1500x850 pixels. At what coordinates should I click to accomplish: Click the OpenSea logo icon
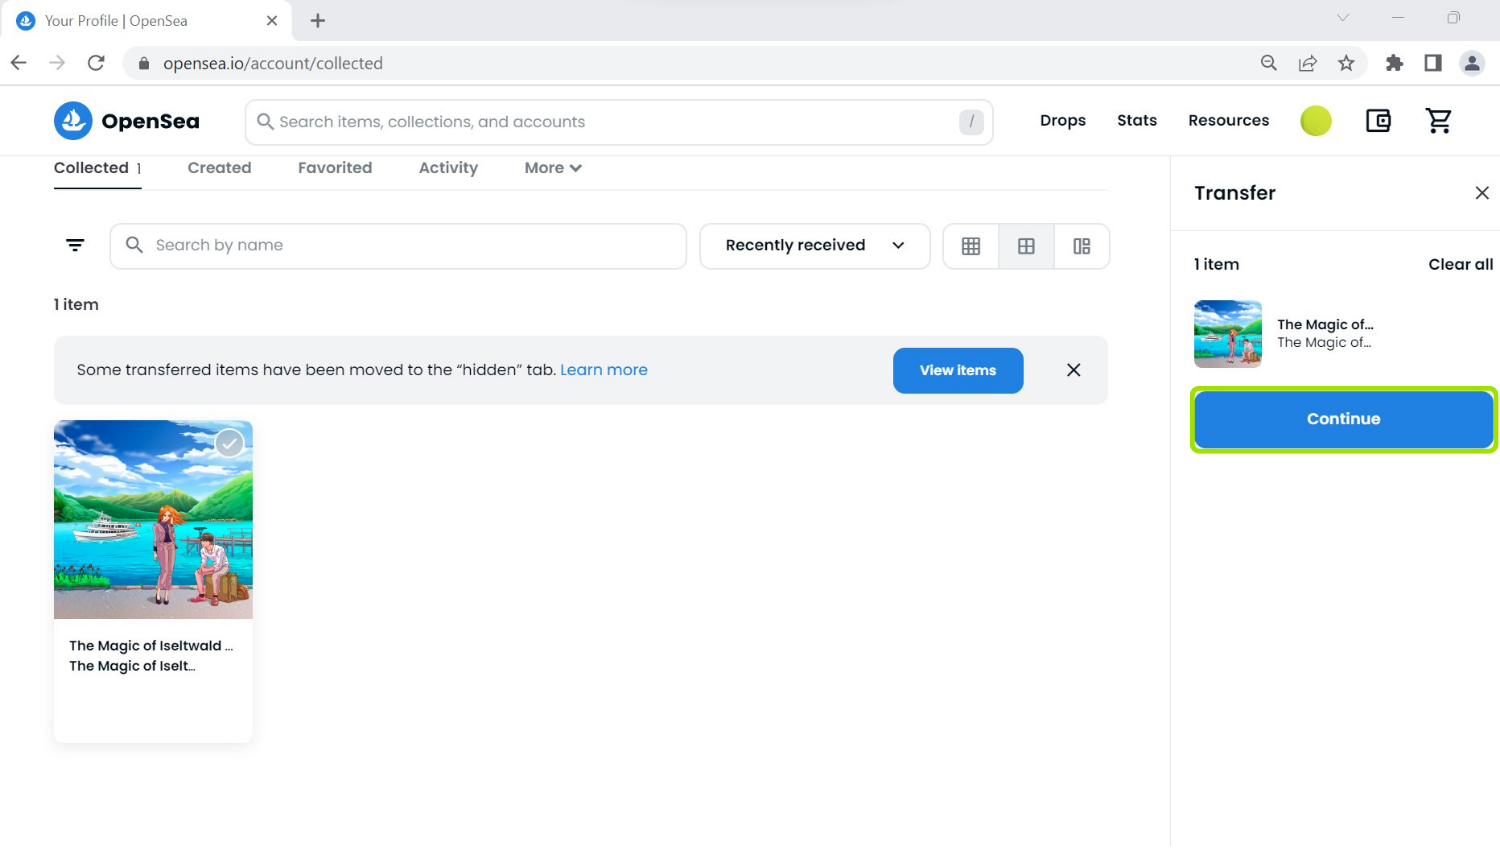(73, 121)
